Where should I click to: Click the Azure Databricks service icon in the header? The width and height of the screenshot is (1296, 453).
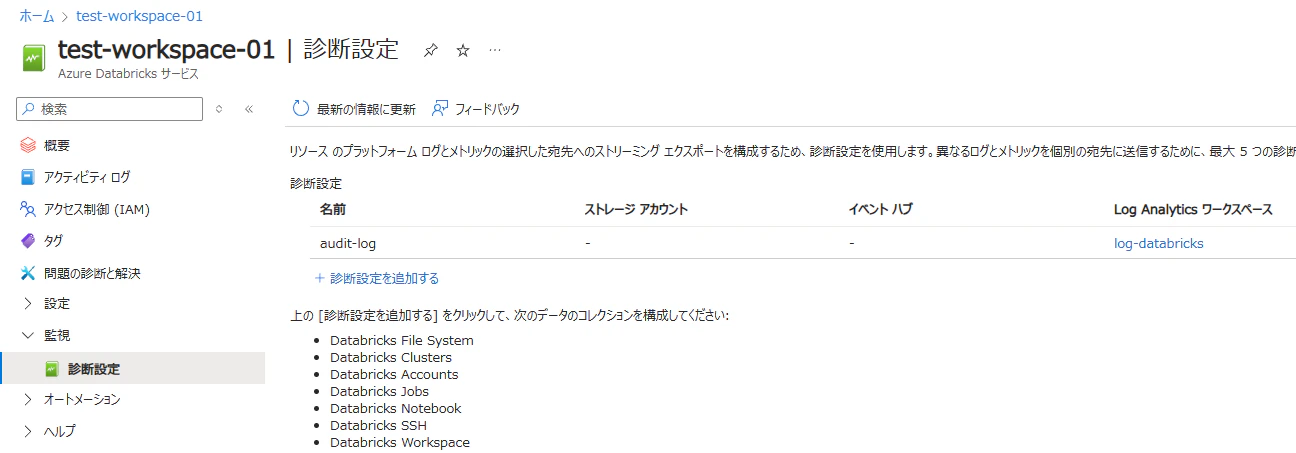tap(35, 58)
